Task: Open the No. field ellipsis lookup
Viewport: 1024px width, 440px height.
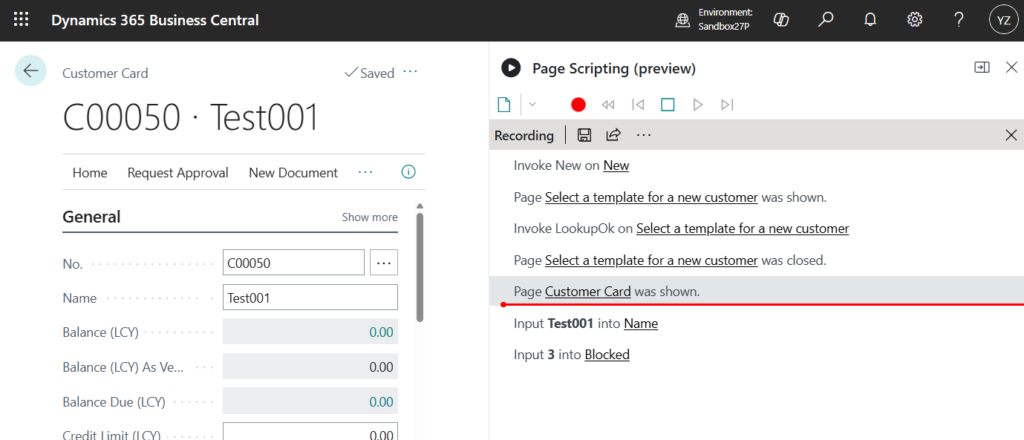Action: pyautogui.click(x=384, y=263)
